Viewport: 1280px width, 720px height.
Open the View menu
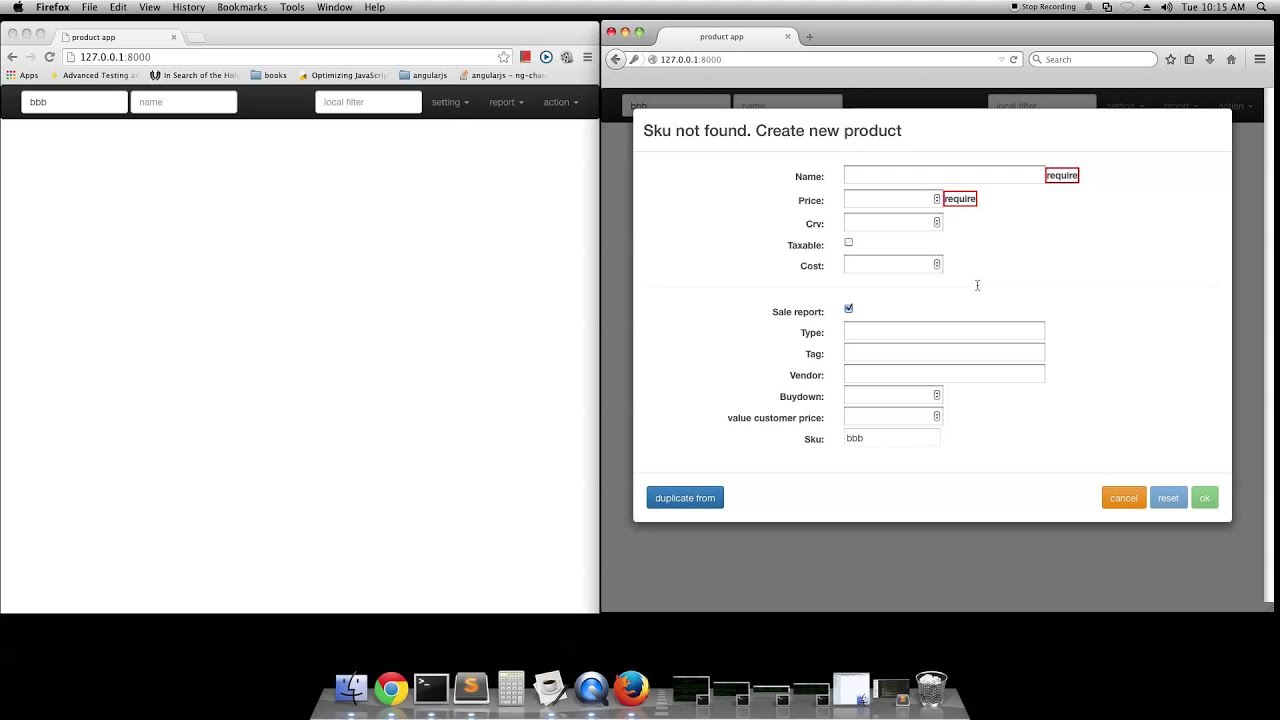click(x=149, y=7)
